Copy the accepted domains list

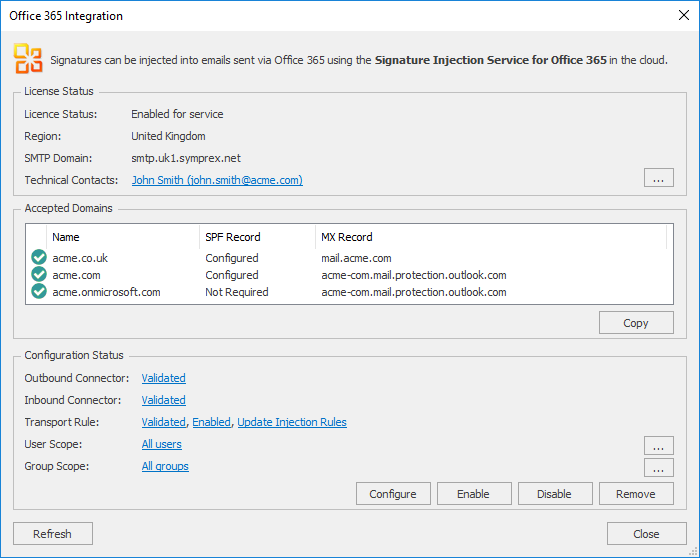click(x=635, y=323)
